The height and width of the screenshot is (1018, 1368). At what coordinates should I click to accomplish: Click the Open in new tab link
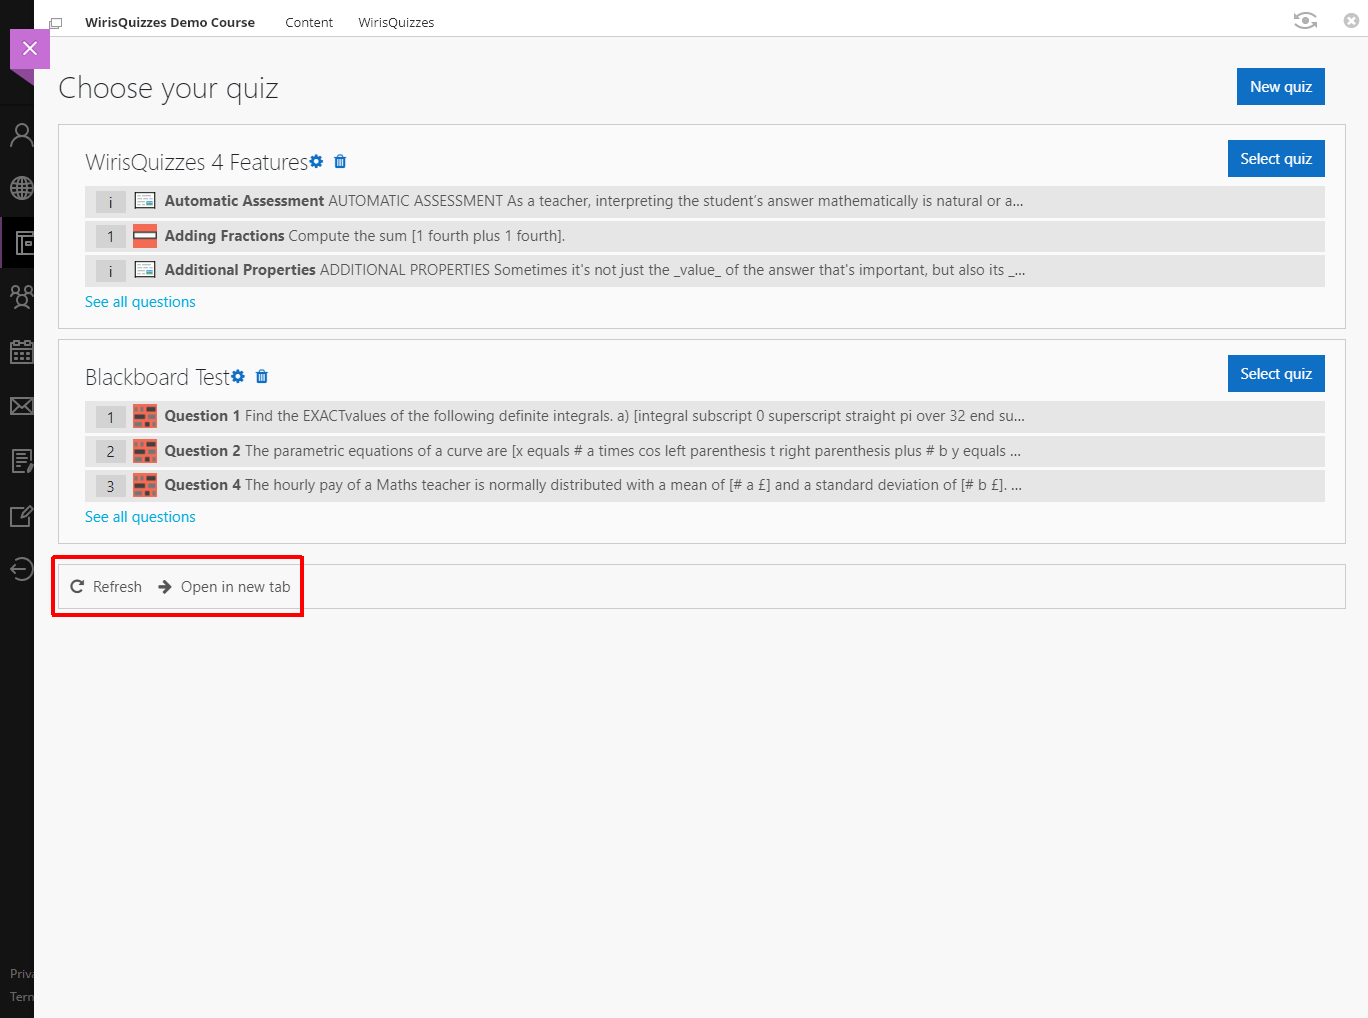(x=235, y=586)
